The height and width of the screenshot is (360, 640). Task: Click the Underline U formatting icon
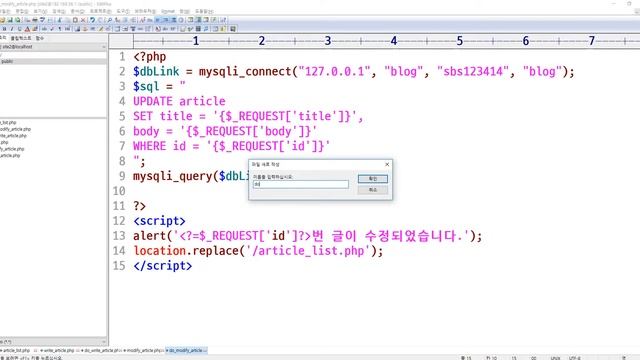click(x=20, y=29)
